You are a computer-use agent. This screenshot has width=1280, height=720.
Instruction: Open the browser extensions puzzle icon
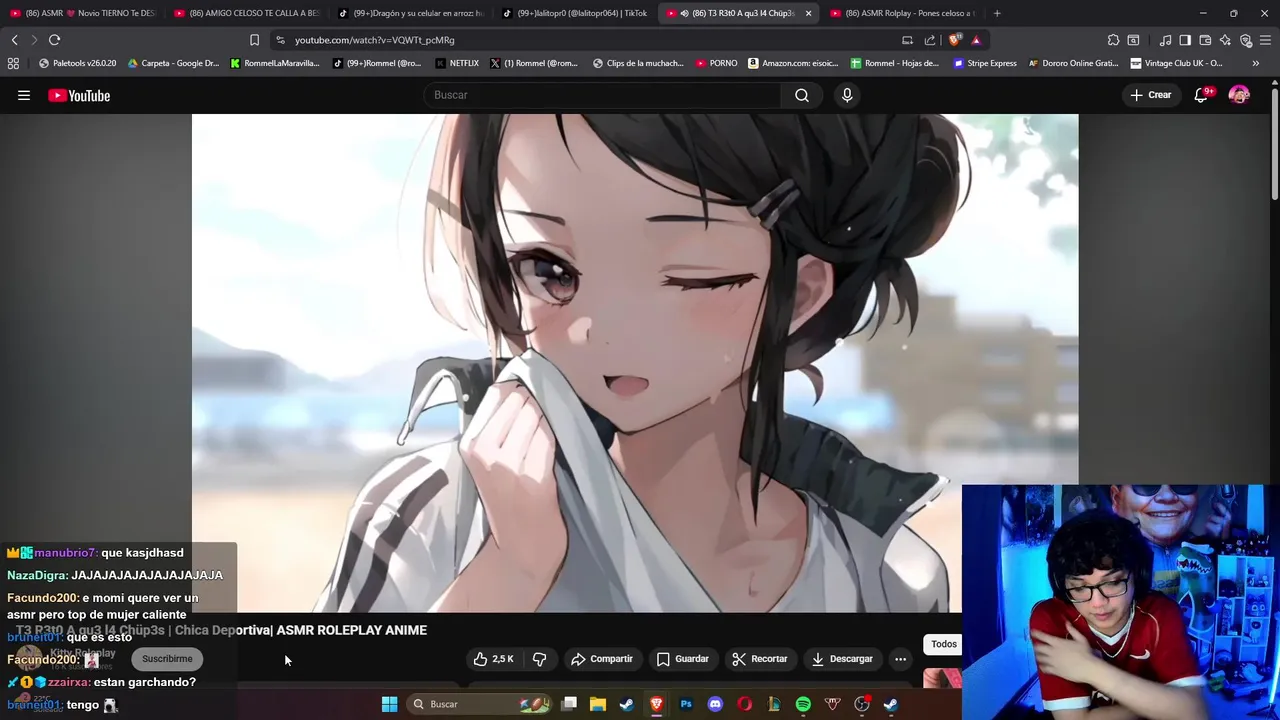(1113, 40)
